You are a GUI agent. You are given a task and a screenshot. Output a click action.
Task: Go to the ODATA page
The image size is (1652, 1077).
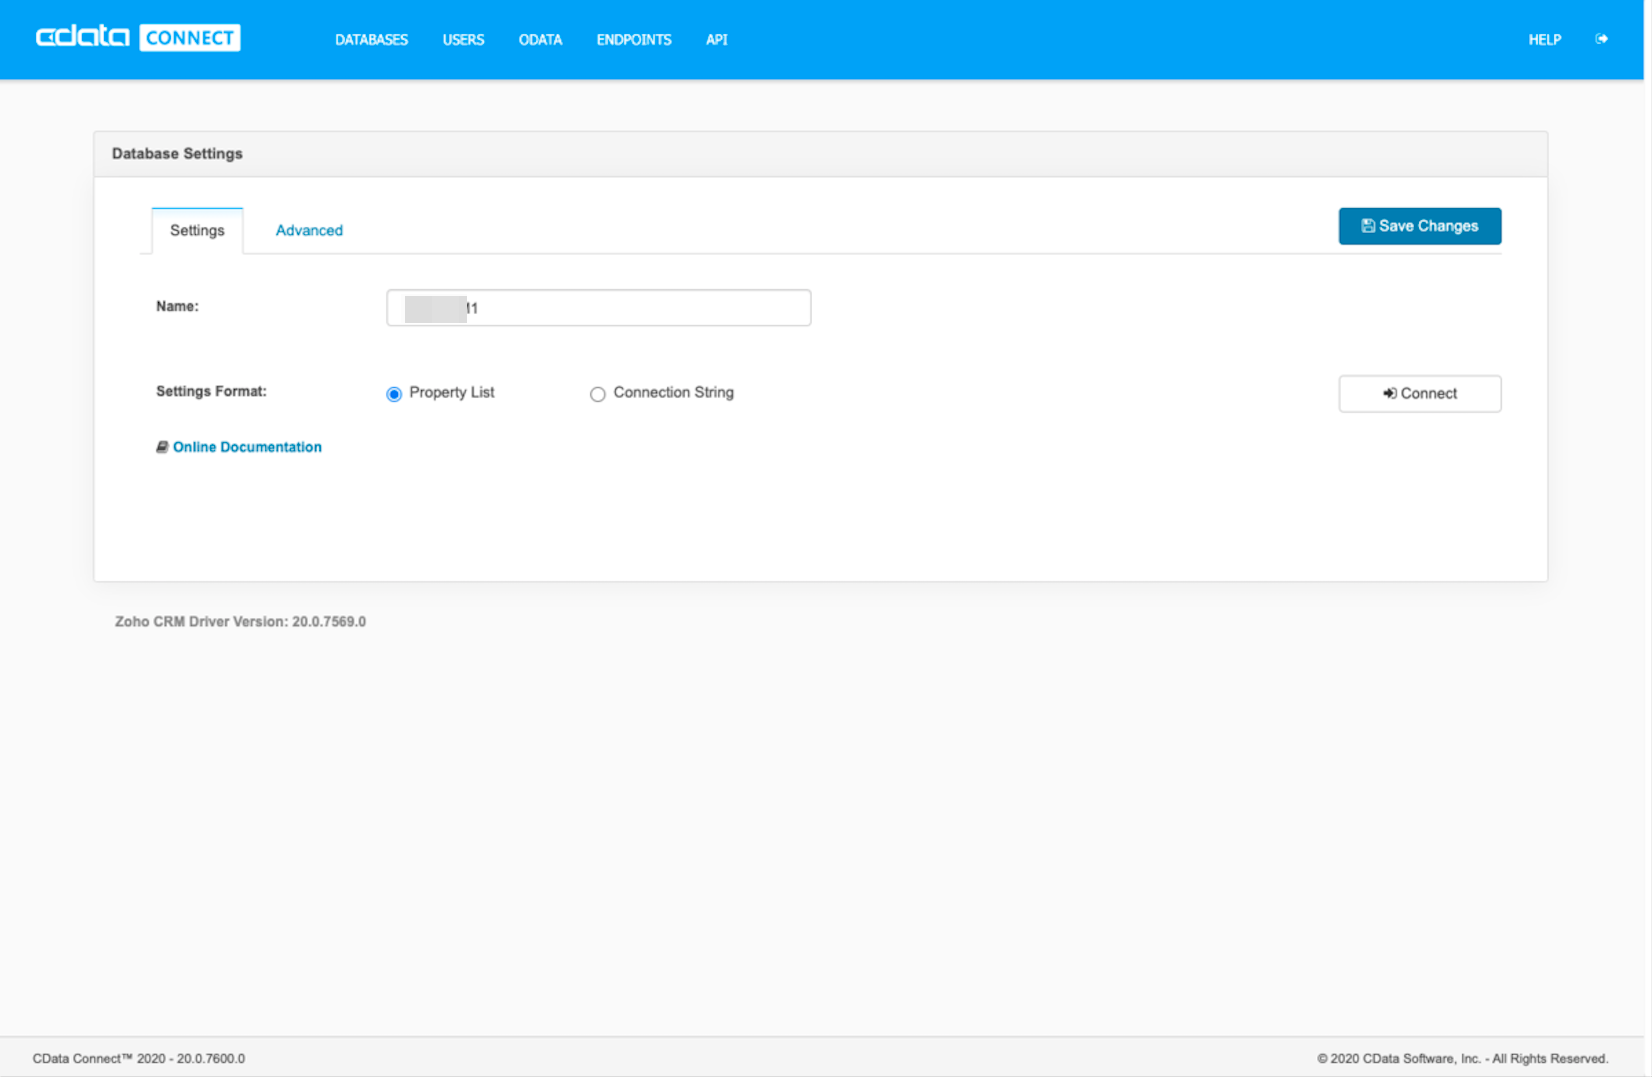(540, 40)
